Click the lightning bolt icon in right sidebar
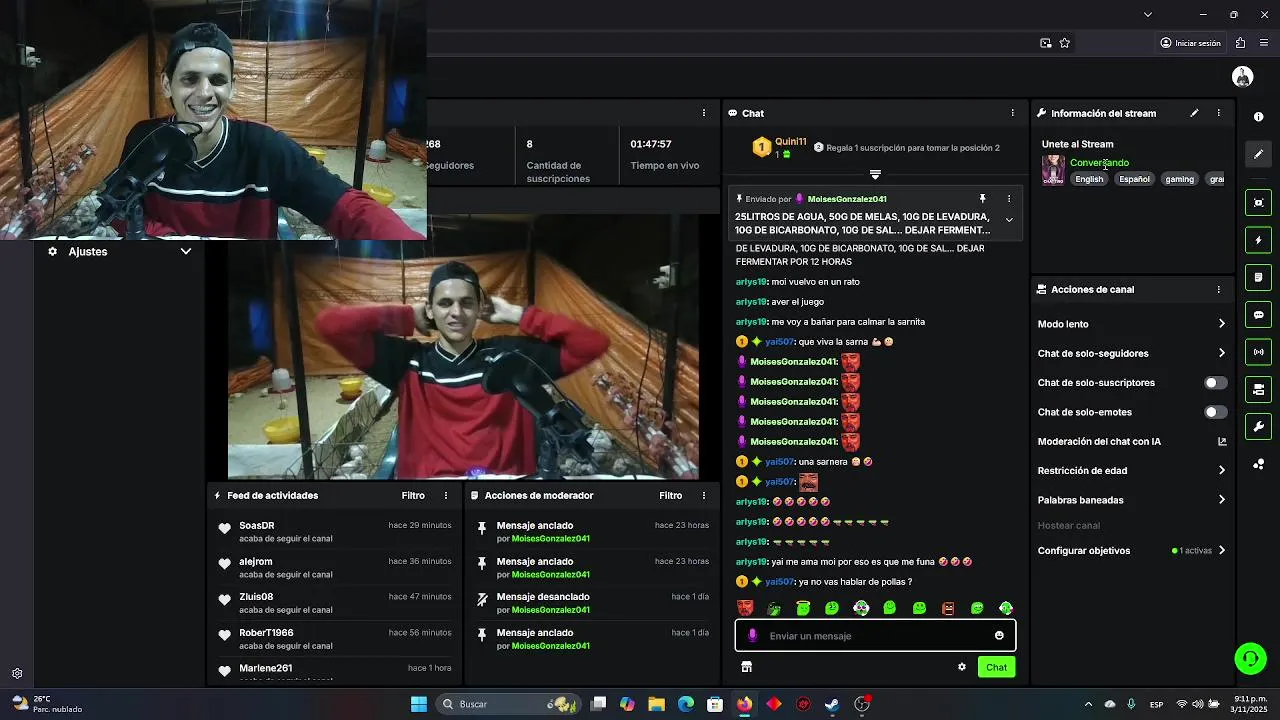This screenshot has width=1280, height=720. point(1258,240)
